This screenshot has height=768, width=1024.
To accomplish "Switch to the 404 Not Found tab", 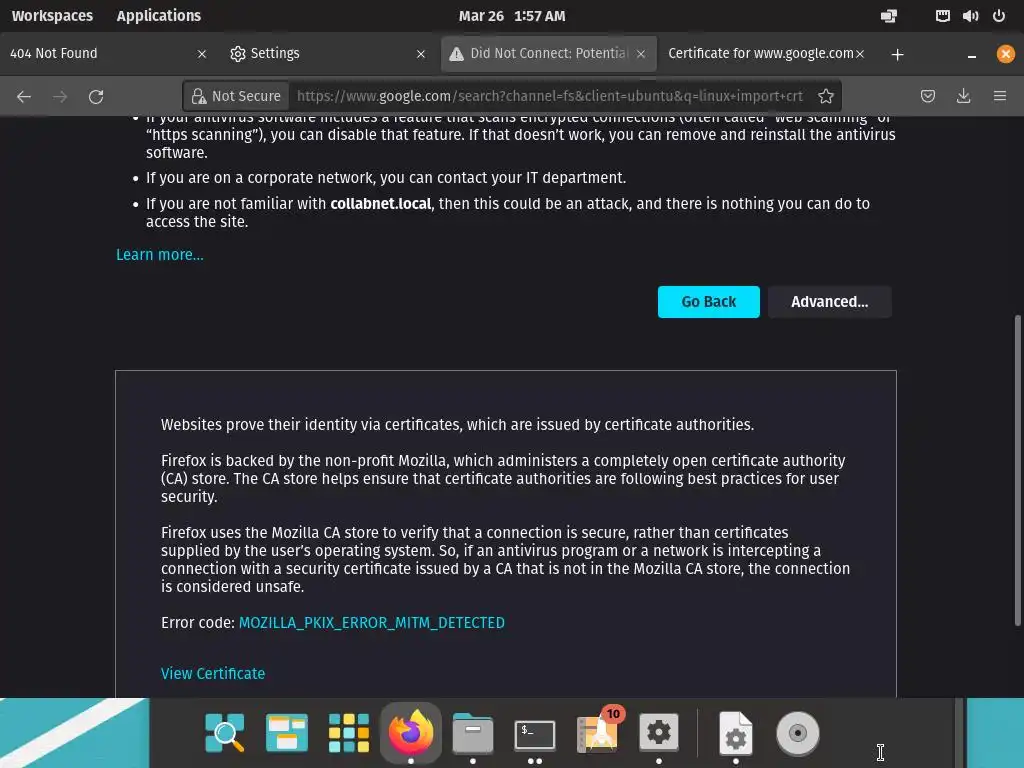I will (x=108, y=54).
